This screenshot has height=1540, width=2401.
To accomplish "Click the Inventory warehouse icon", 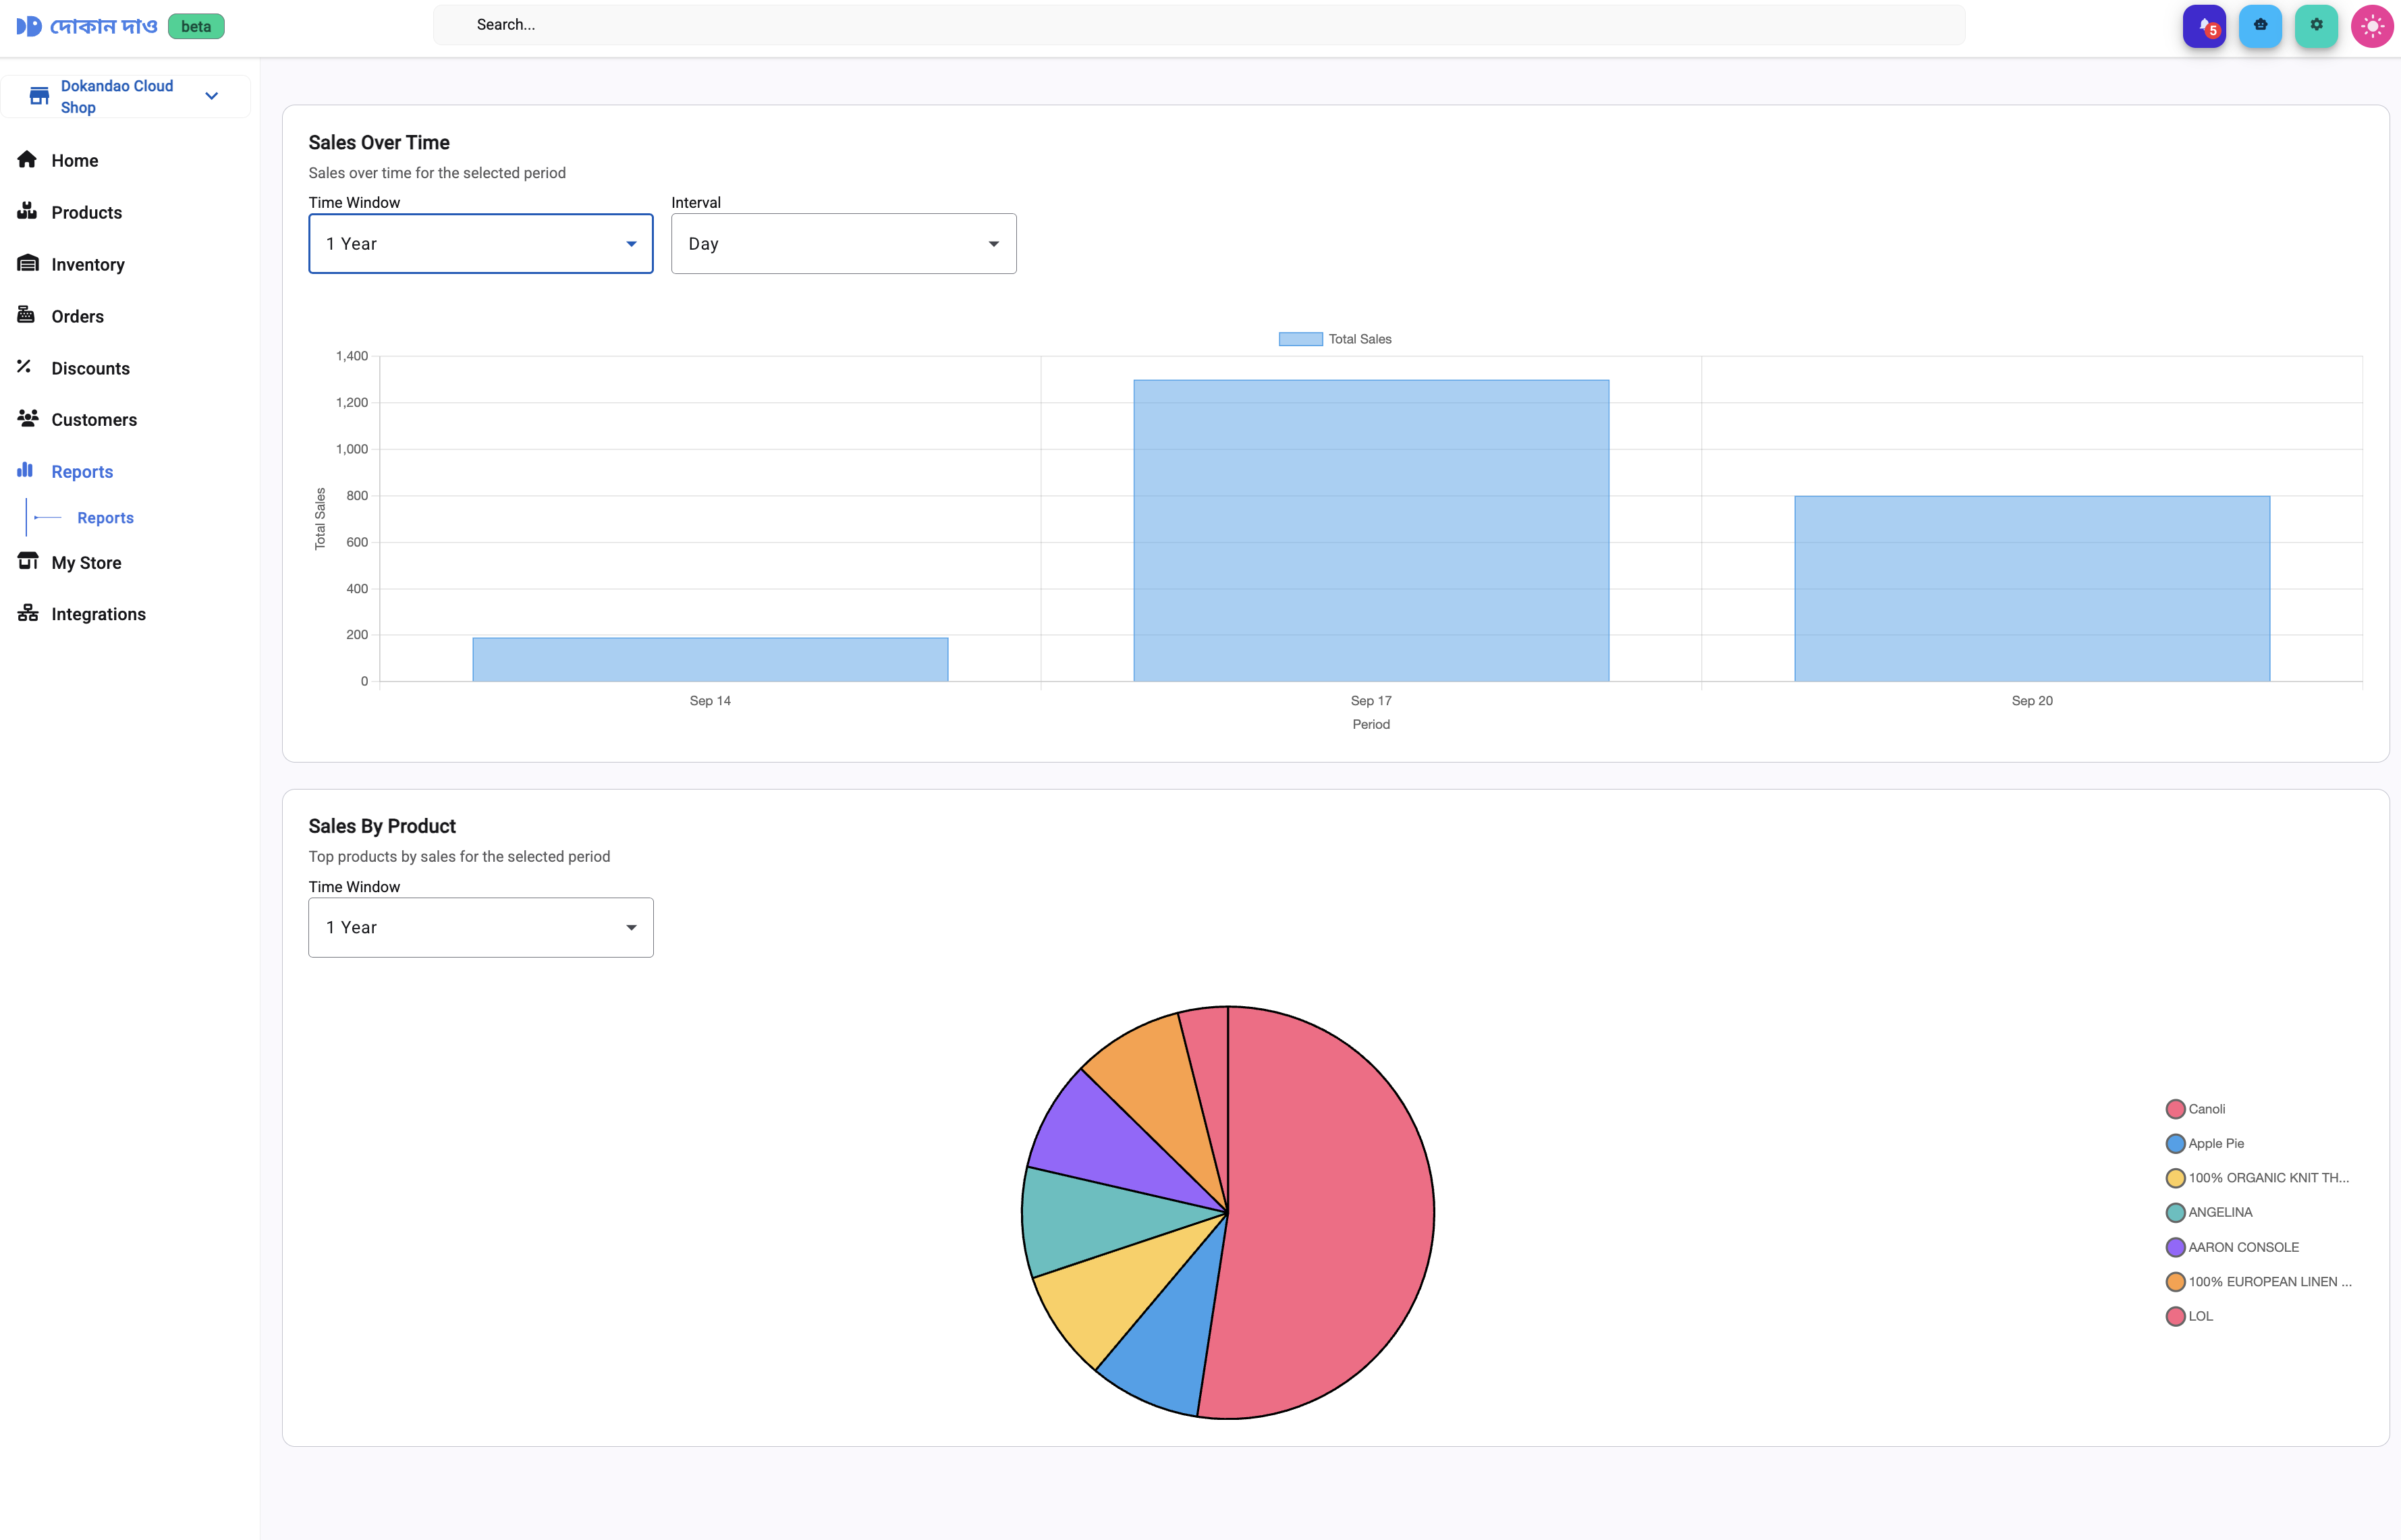I will coord(27,264).
